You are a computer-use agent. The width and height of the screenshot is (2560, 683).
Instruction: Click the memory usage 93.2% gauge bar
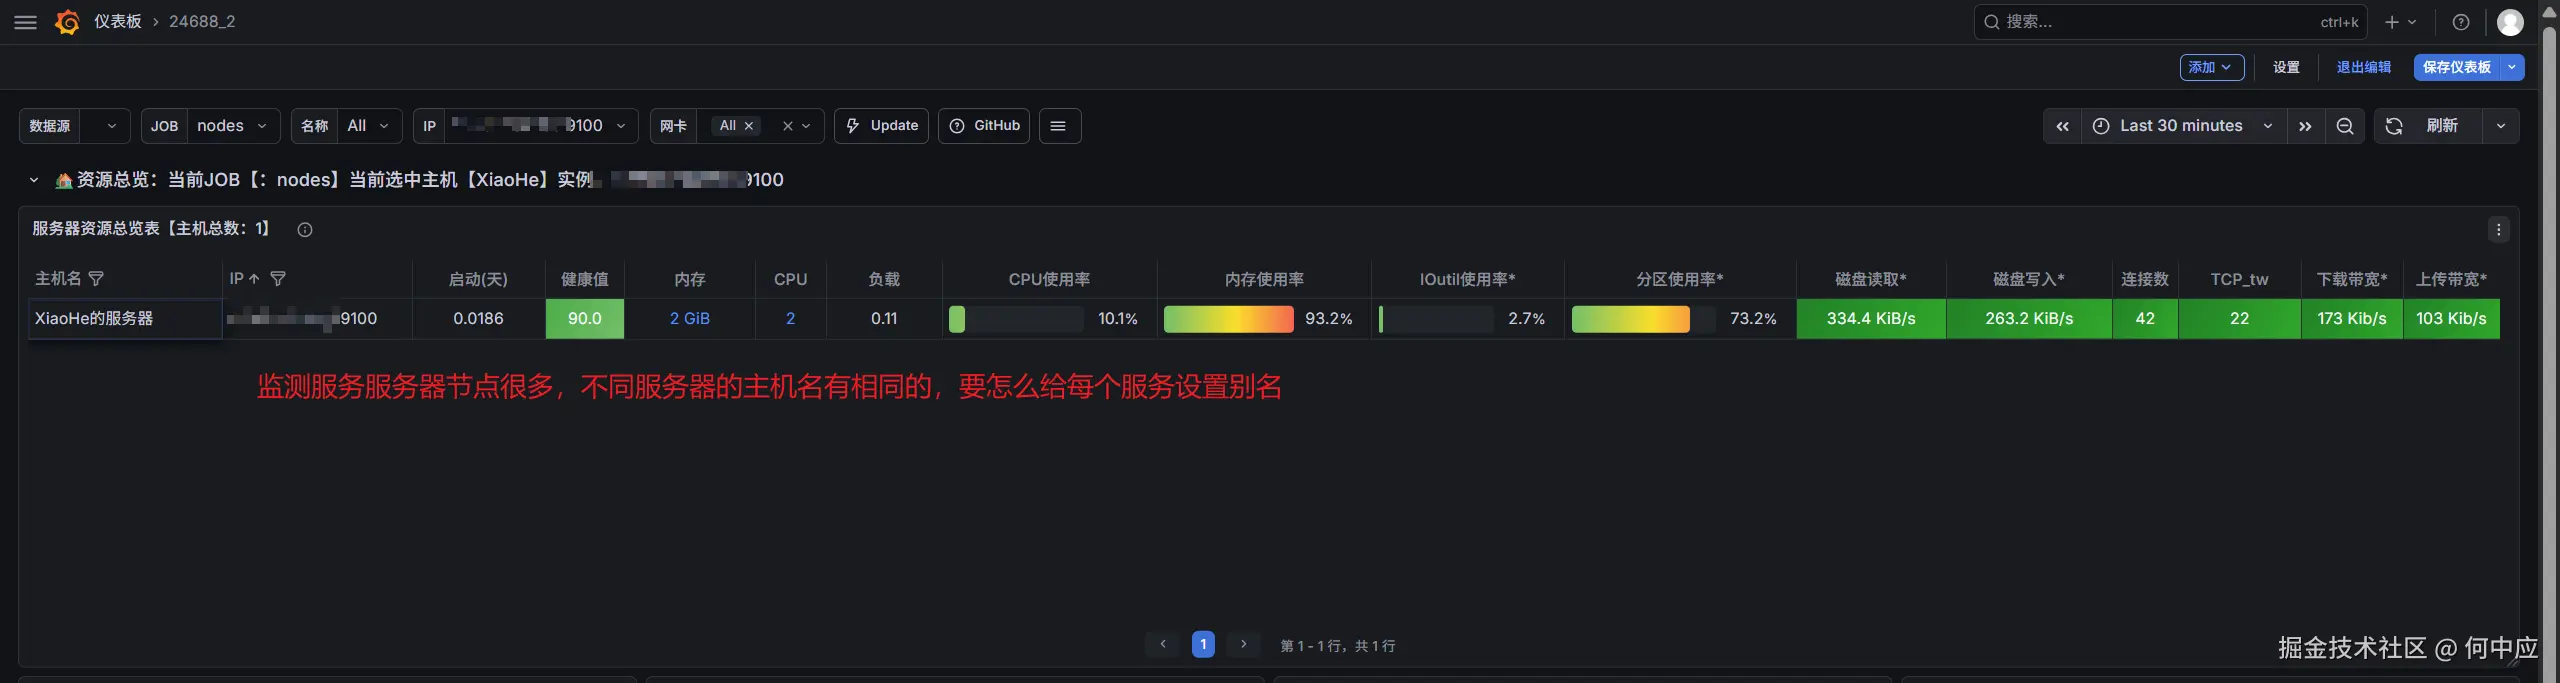tap(1229, 319)
